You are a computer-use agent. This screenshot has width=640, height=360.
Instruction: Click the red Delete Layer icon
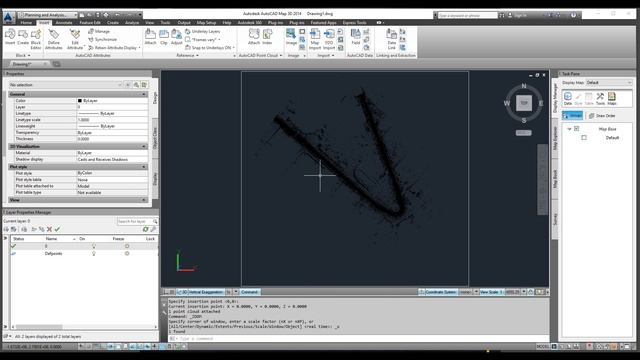click(x=49, y=229)
